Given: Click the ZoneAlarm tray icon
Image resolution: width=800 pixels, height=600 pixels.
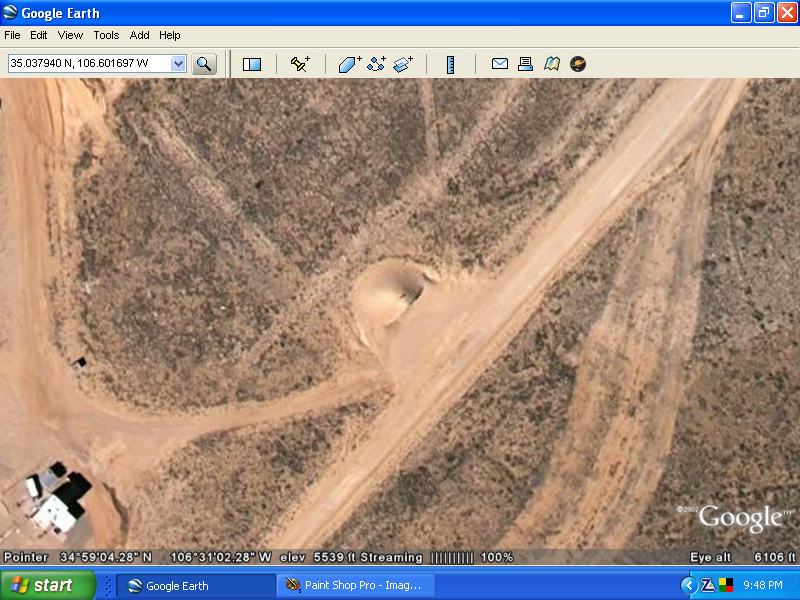Looking at the screenshot, I should [x=708, y=585].
